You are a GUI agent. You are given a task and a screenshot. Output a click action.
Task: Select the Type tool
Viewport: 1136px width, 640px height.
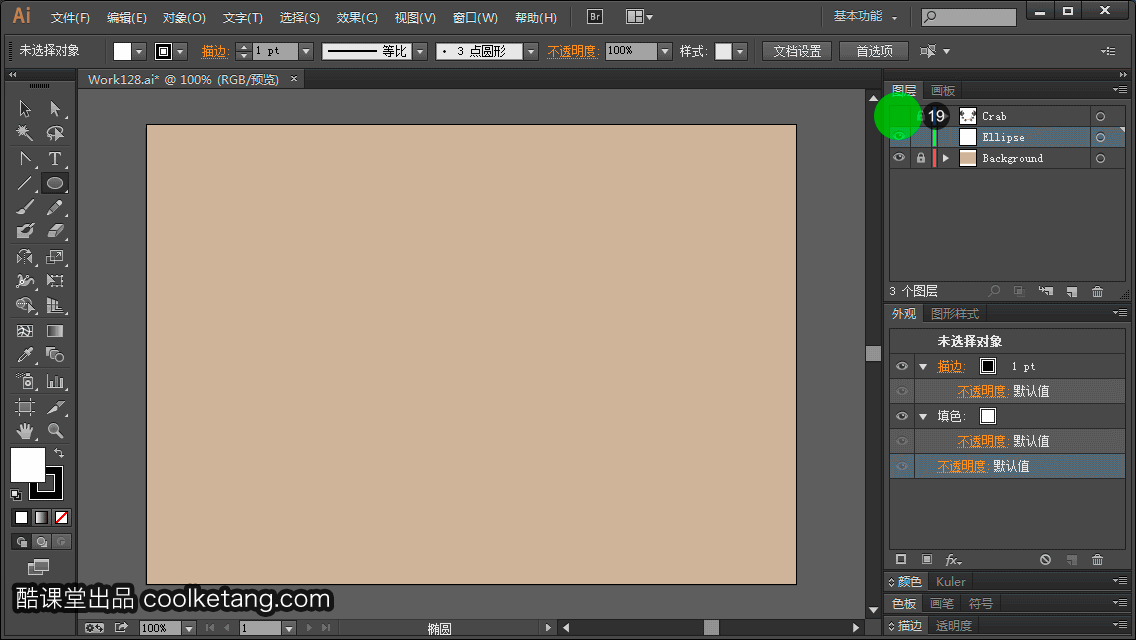point(55,158)
